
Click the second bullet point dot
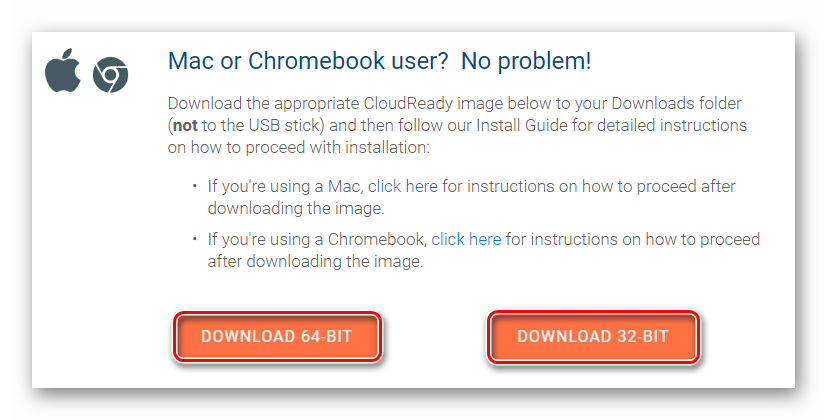[x=194, y=240]
